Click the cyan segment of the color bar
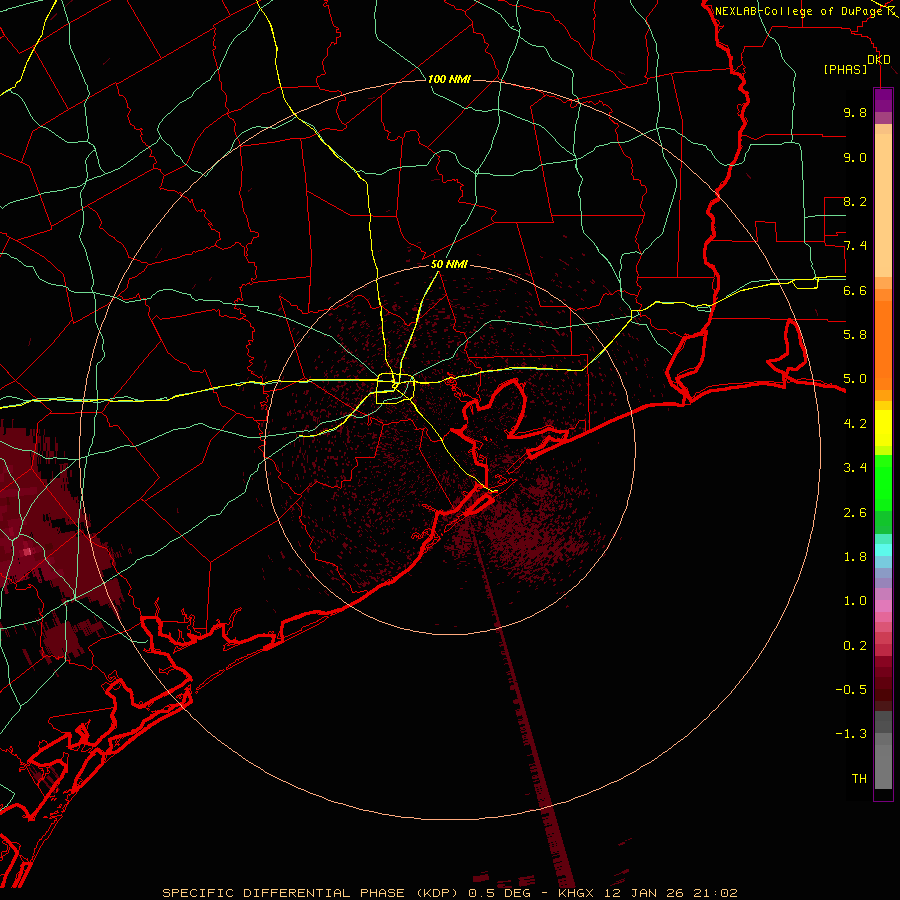Screen dimensions: 900x900 883,550
